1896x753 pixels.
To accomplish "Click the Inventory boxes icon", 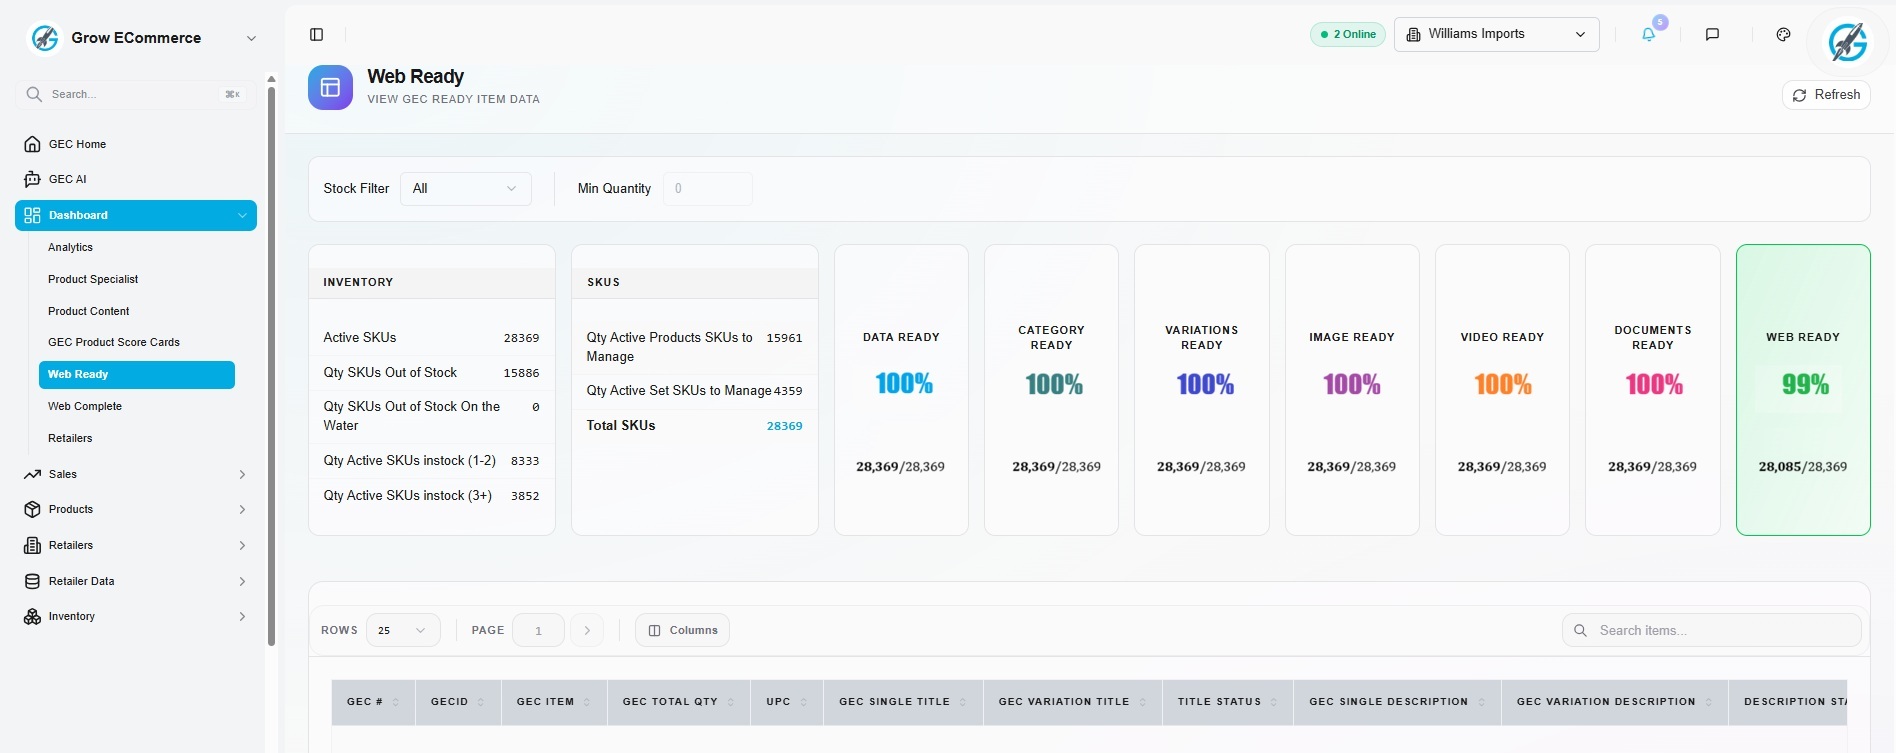I will pyautogui.click(x=32, y=616).
